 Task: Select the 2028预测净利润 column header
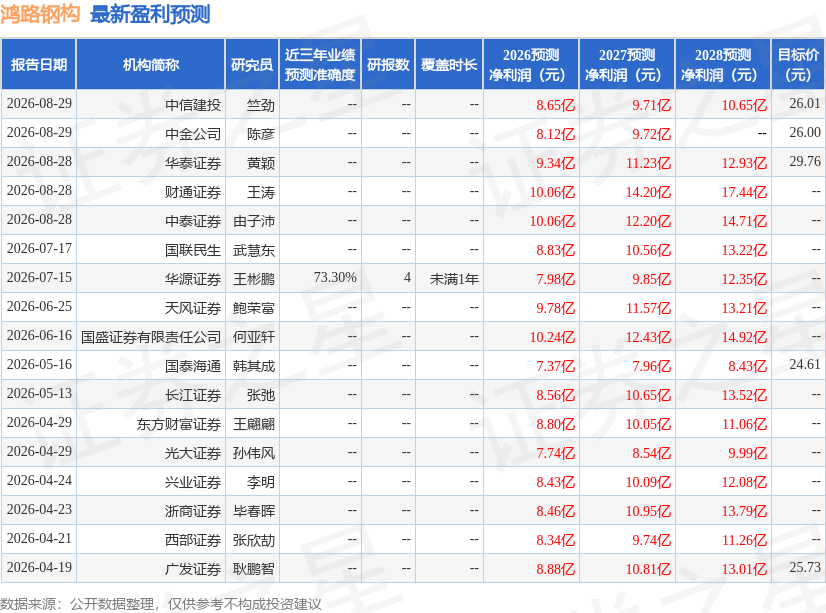coord(723,64)
